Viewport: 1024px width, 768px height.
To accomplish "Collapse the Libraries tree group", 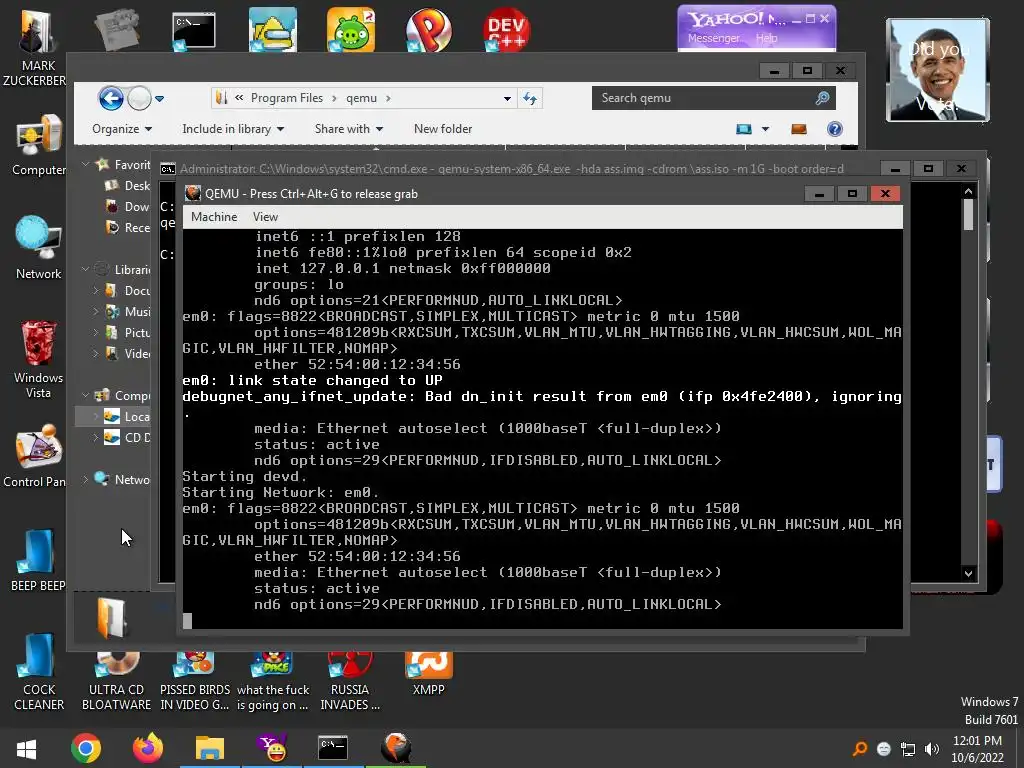I will click(86, 269).
